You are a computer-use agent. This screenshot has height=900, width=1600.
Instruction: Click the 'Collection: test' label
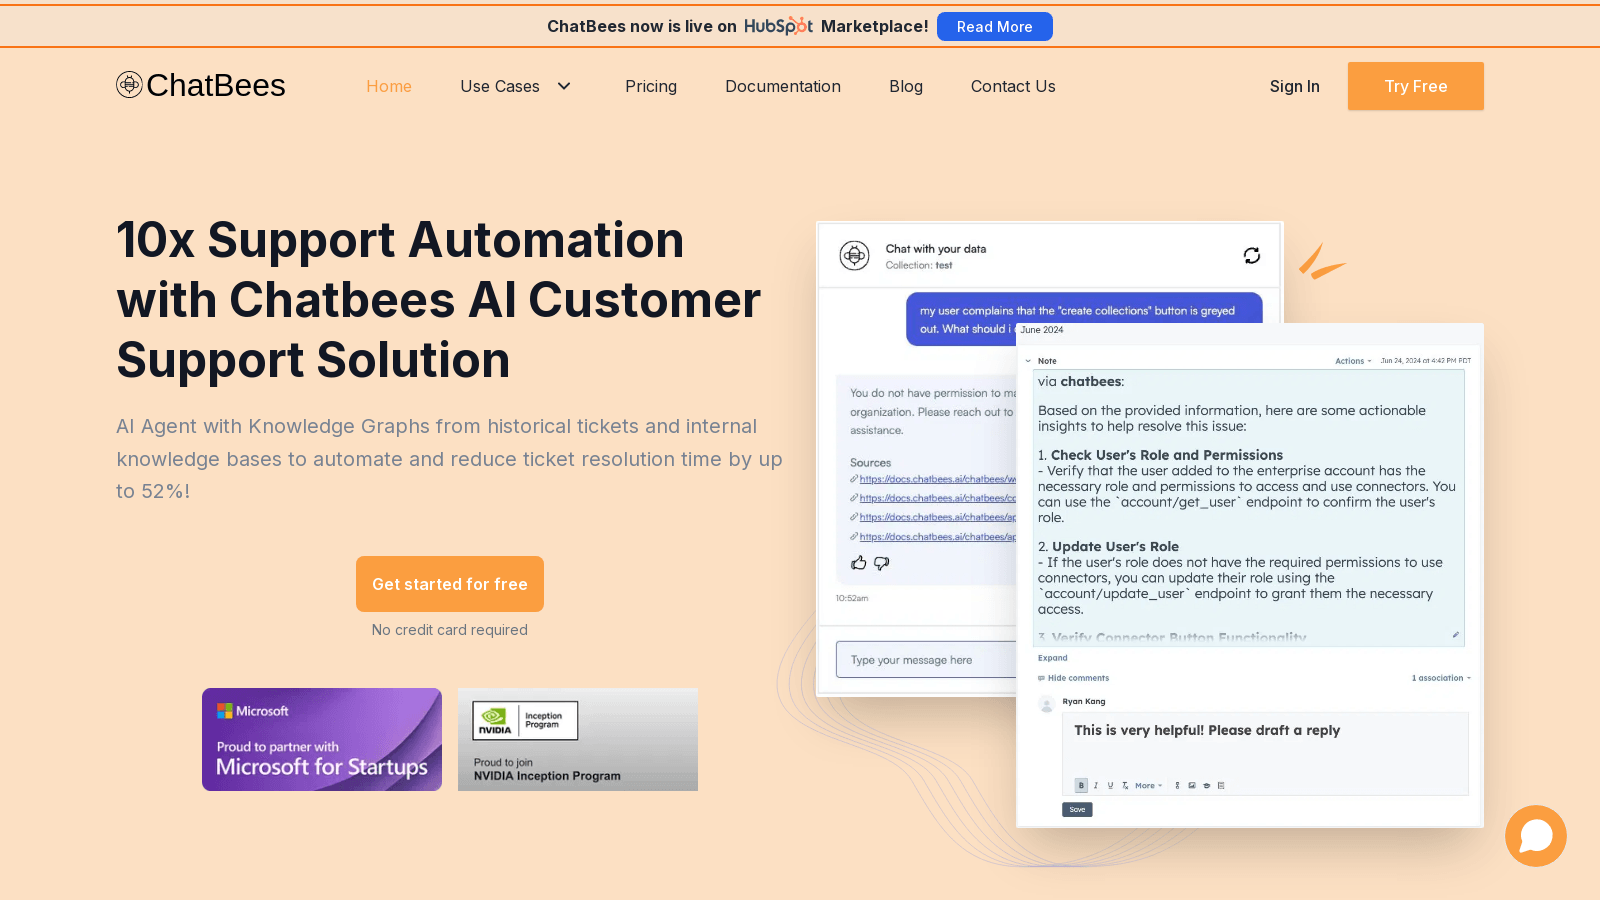(919, 266)
